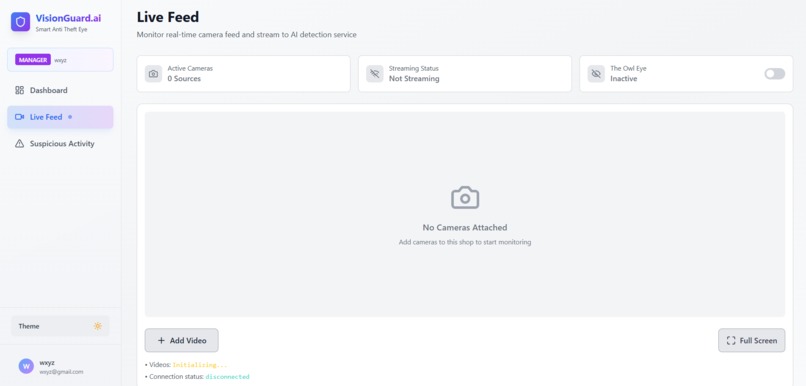Image resolution: width=806 pixels, height=386 pixels.
Task: Click the user avatar W circle
Action: (x=26, y=366)
